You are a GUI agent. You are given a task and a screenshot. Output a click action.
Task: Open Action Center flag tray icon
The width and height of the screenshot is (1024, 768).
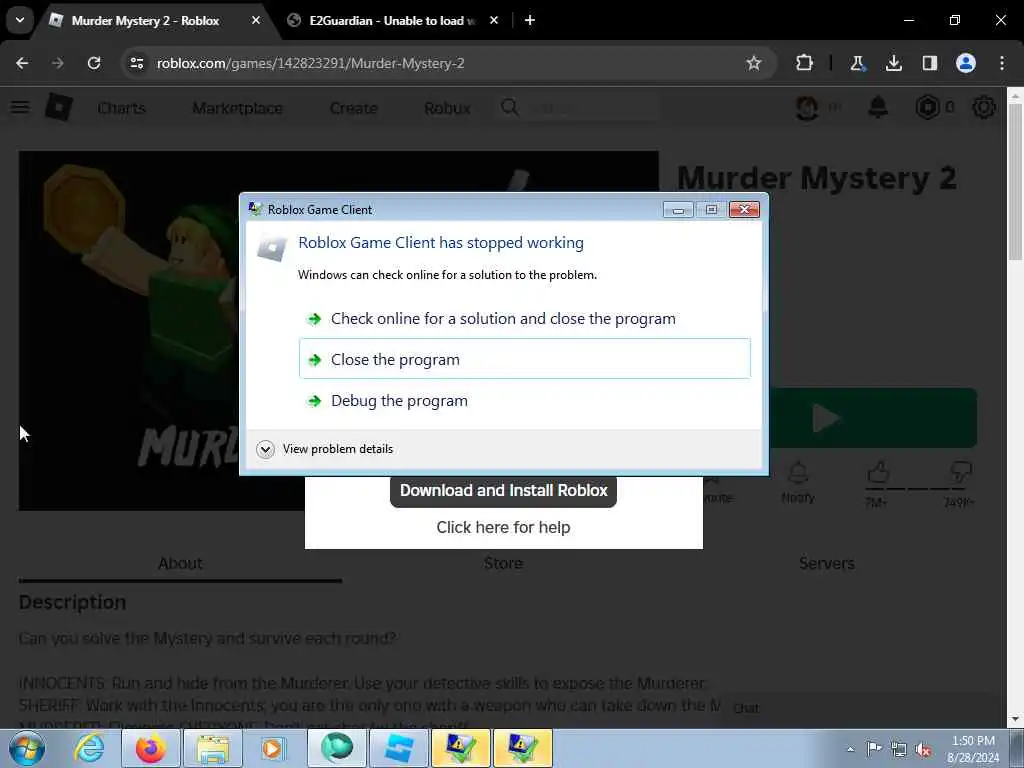pos(874,749)
